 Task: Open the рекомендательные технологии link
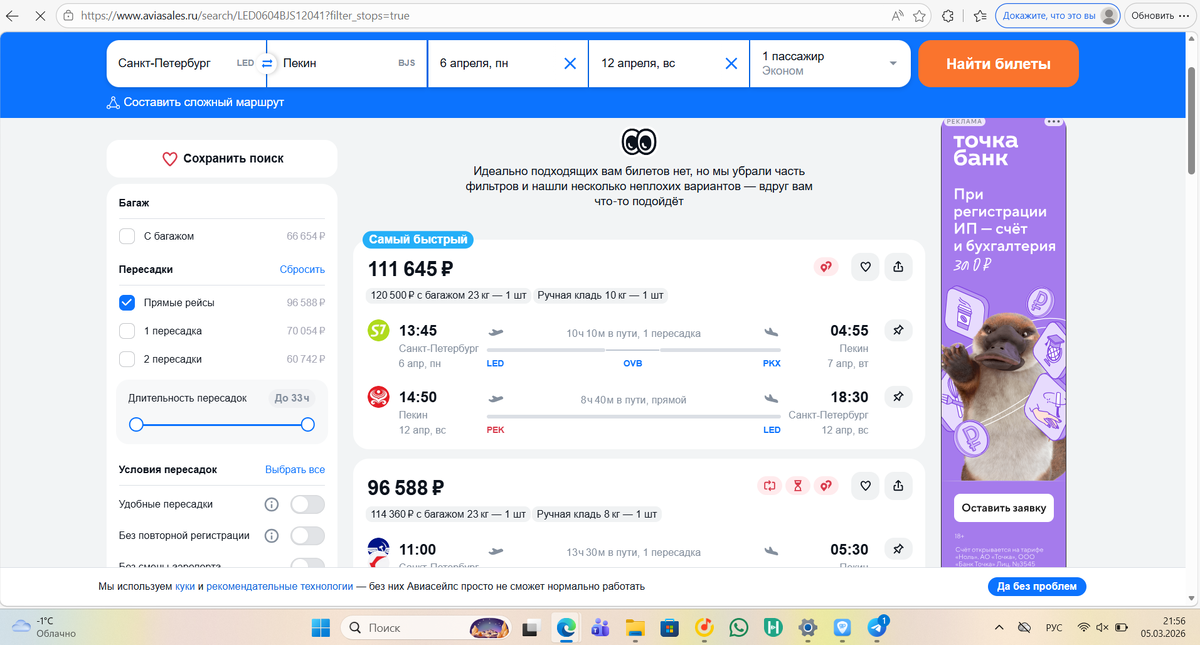point(280,587)
